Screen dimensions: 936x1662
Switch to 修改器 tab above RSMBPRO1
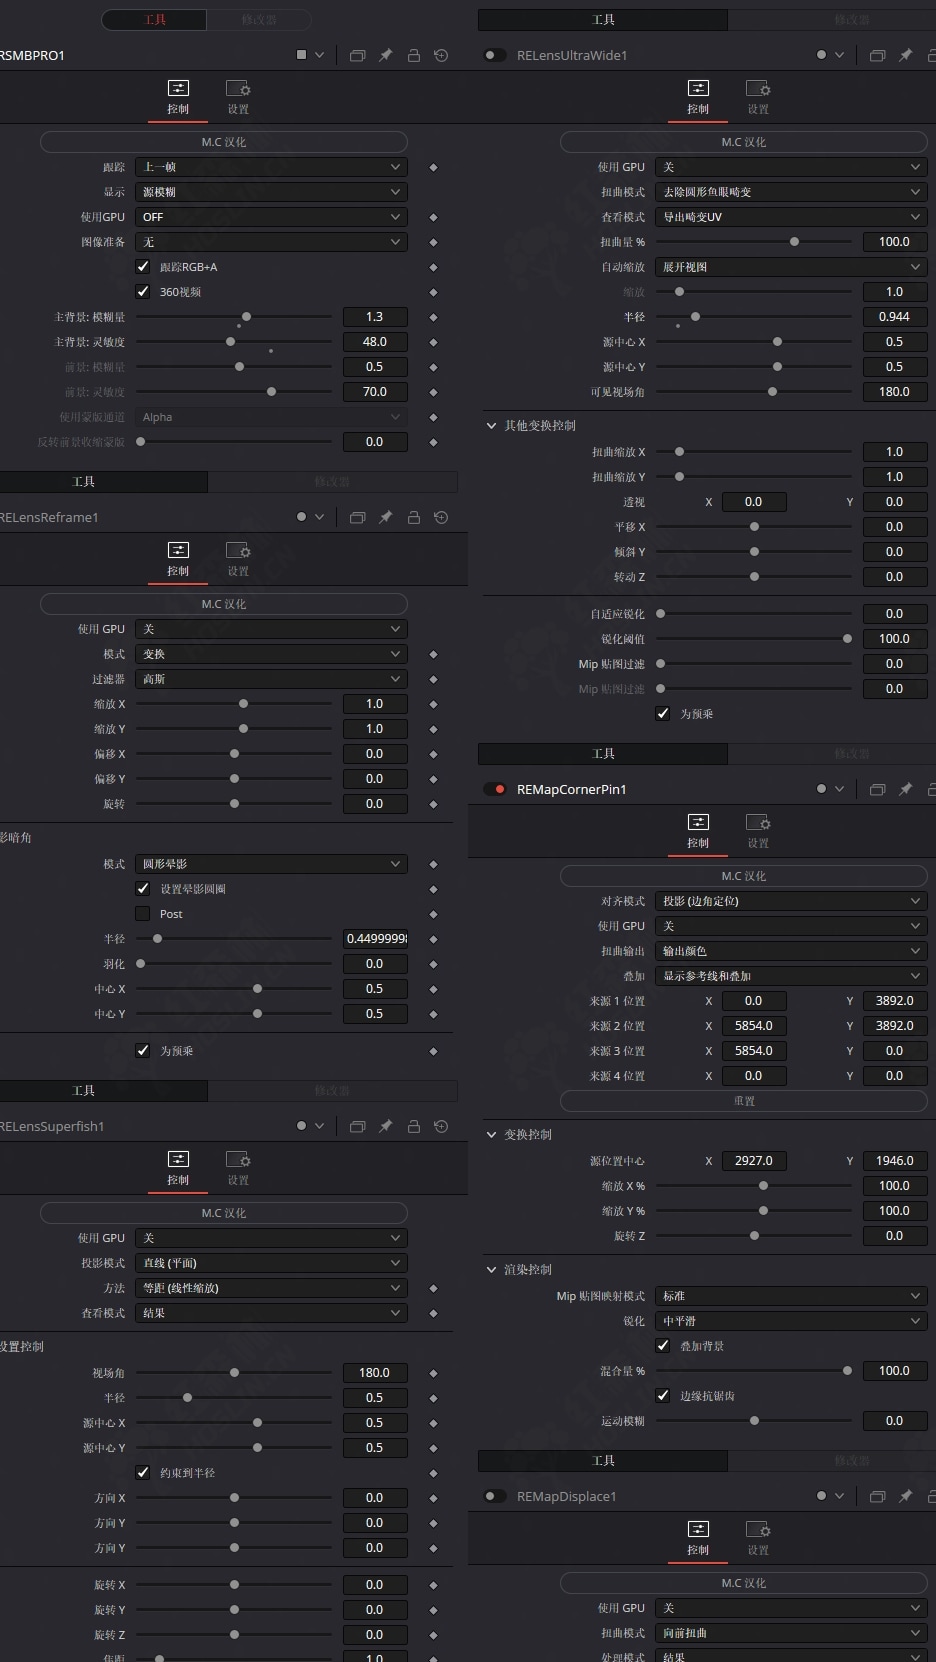click(259, 20)
